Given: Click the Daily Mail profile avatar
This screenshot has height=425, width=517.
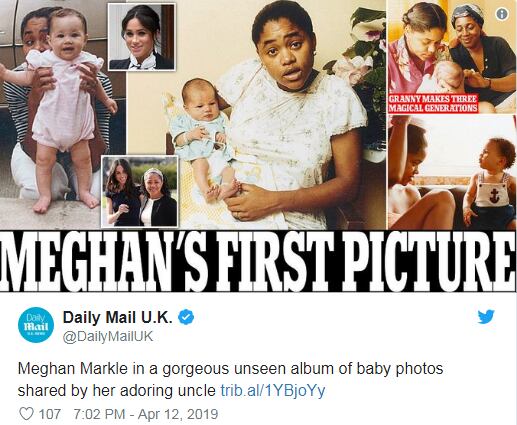Looking at the screenshot, I should [x=36, y=325].
